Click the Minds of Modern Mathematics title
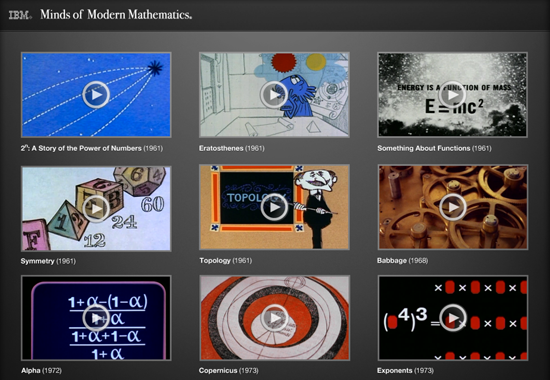The width and height of the screenshot is (550, 380). [x=116, y=14]
